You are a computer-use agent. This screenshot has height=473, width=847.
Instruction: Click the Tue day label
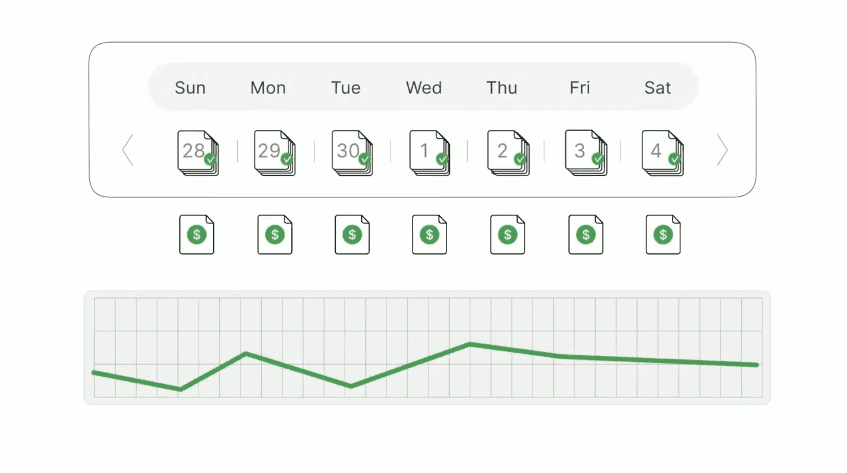click(x=346, y=88)
